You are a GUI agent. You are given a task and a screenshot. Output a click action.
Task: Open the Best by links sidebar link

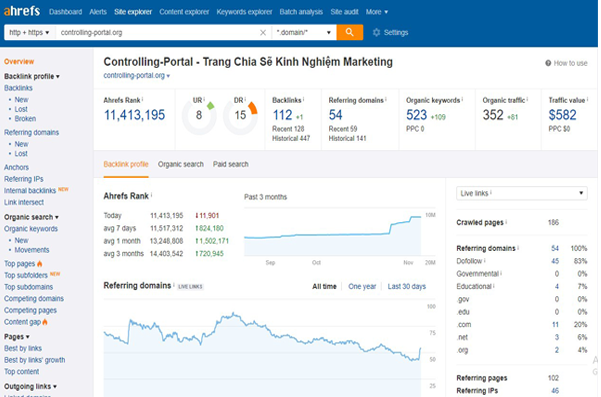[23, 348]
